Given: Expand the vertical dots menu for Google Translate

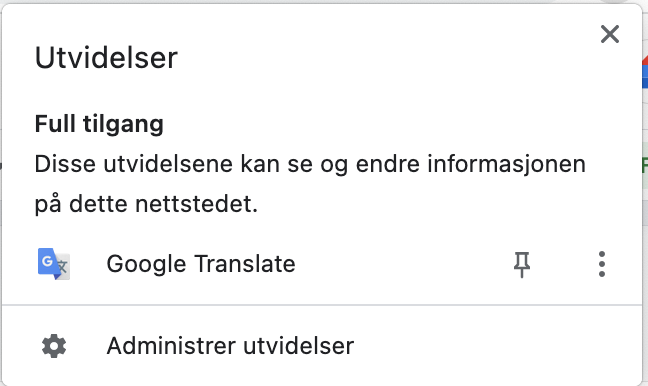Looking at the screenshot, I should (602, 264).
